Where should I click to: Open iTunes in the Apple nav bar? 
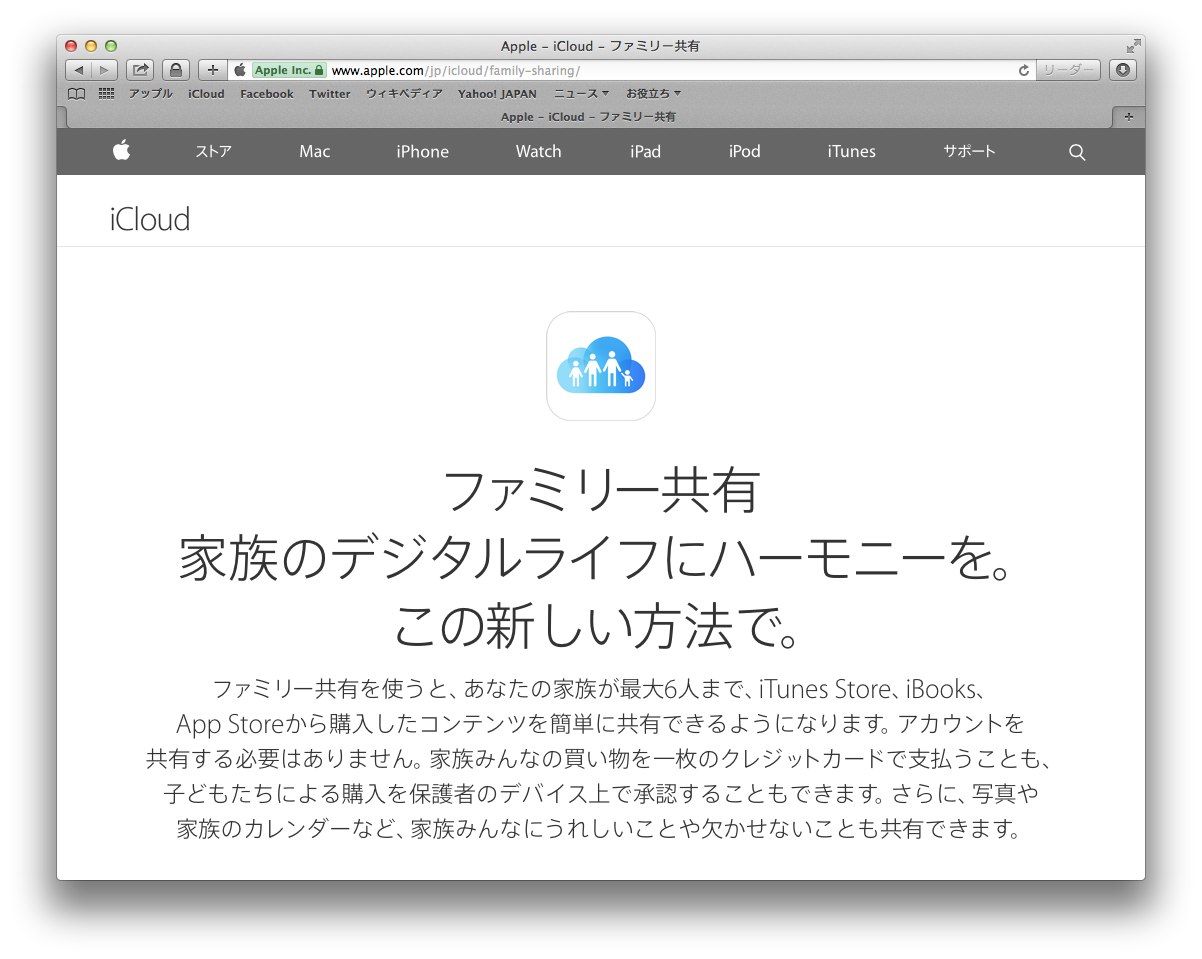851,151
